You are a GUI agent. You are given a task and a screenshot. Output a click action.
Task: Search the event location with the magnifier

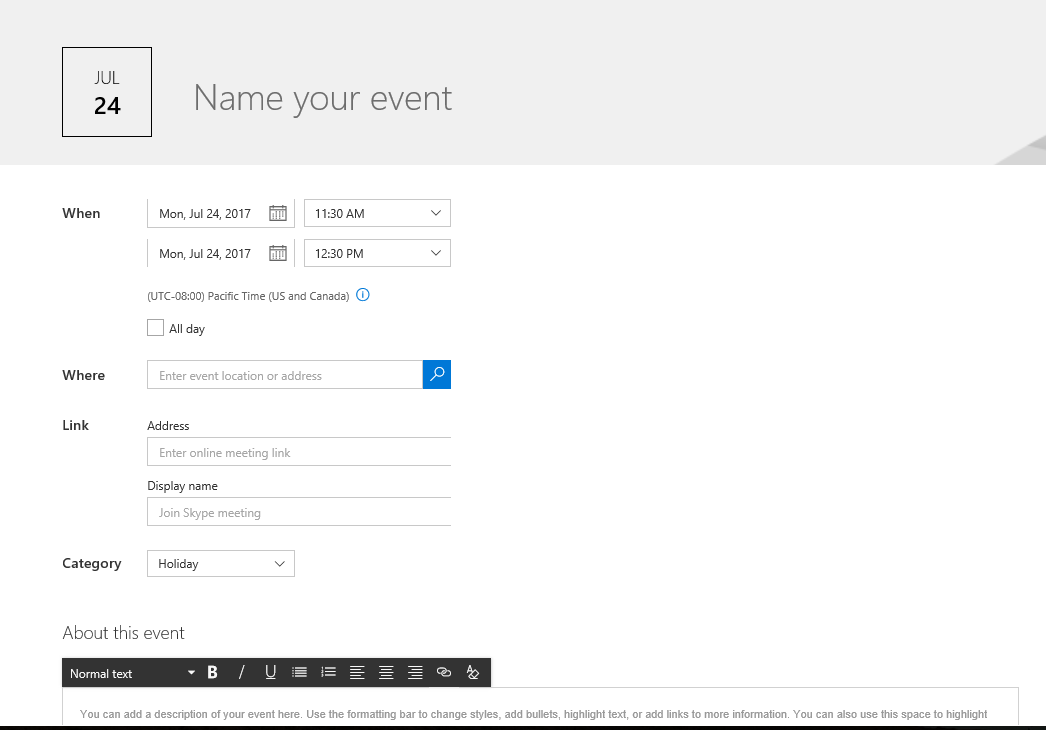click(437, 374)
